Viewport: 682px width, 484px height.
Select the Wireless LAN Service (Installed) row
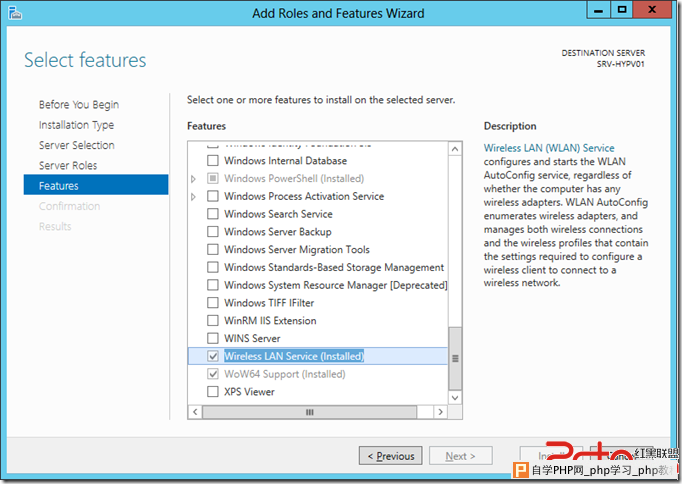pos(318,356)
